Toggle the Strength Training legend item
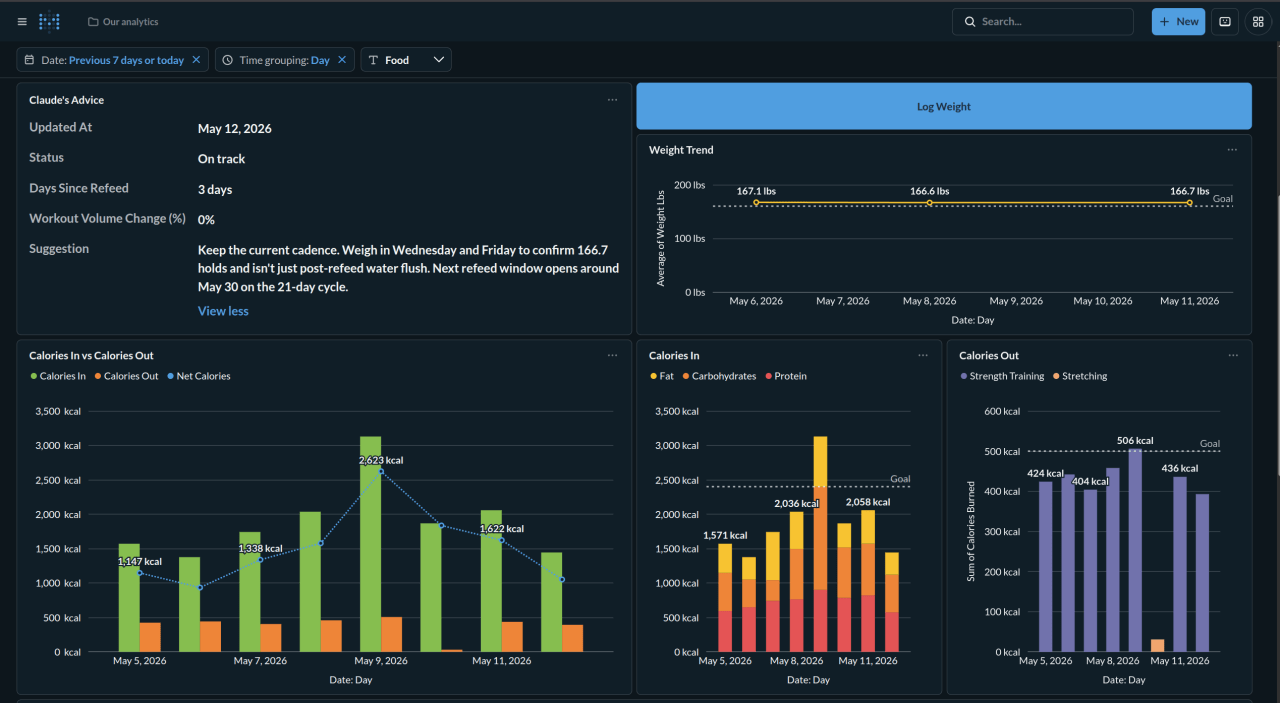 click(x=1001, y=376)
